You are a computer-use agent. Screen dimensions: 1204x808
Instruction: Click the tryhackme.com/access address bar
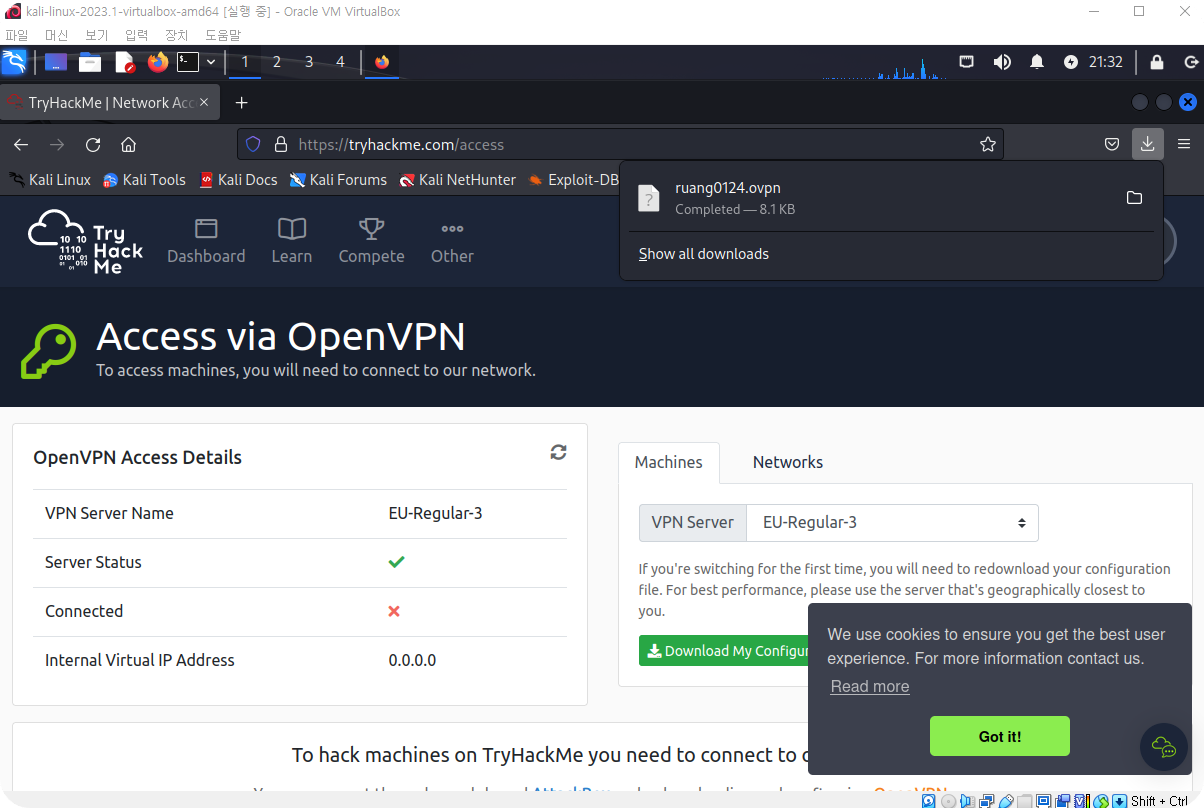[620, 144]
